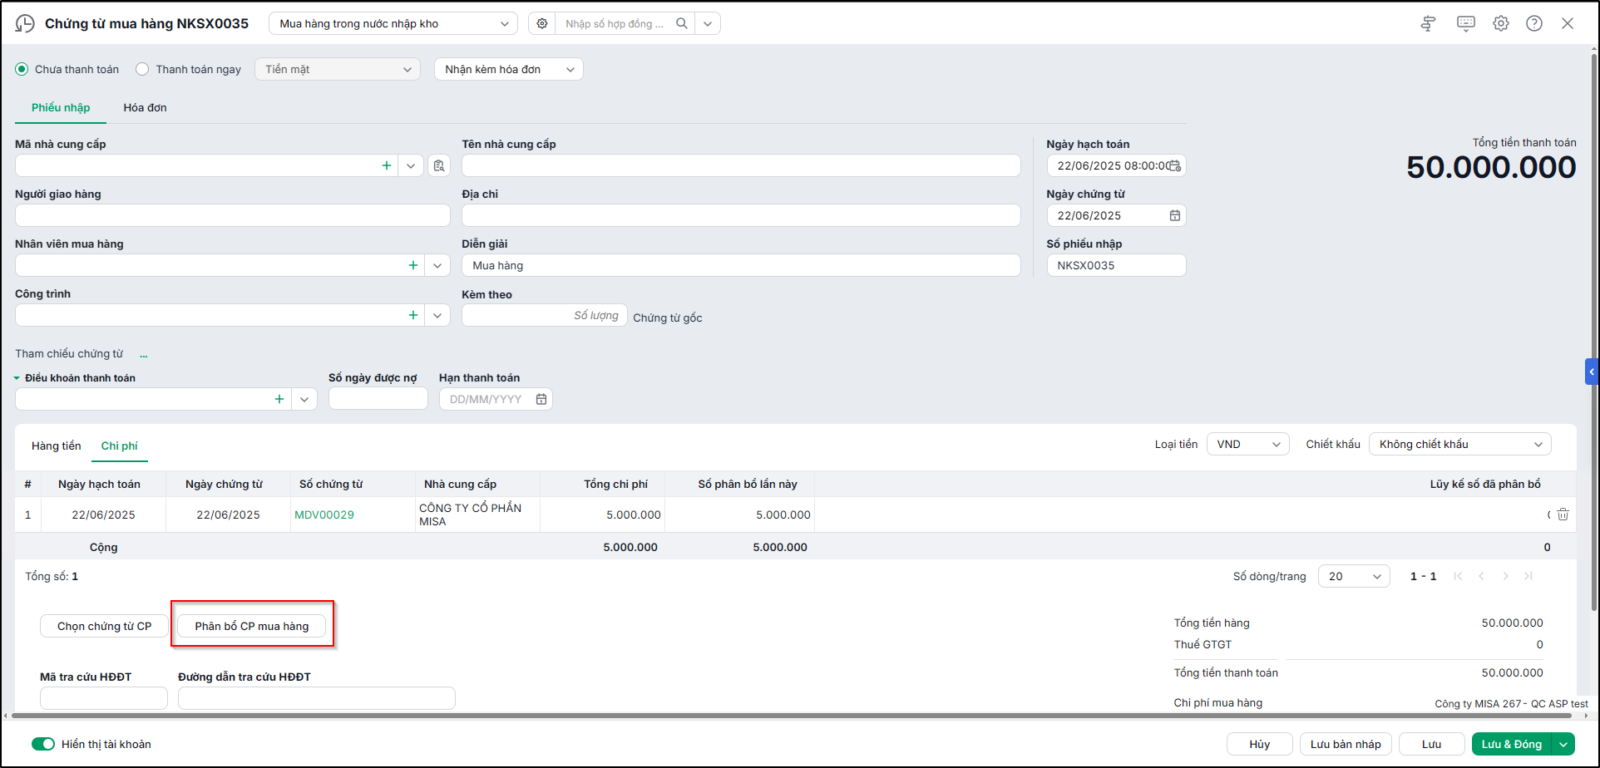
Task: Expand Điều khoản thanh toán dropdown arrow
Action: pos(304,399)
